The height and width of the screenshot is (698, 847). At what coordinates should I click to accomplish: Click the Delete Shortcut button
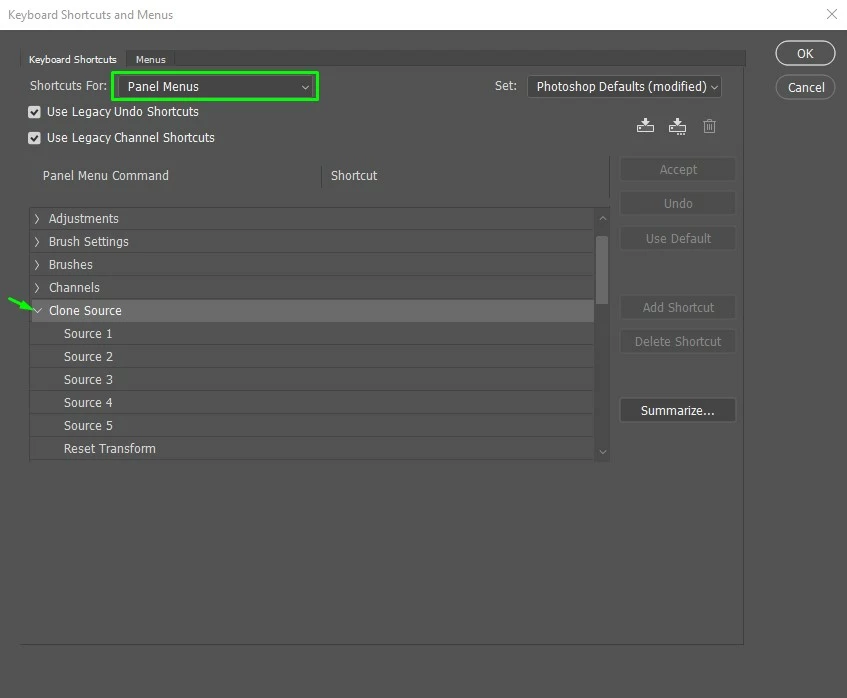pos(677,341)
